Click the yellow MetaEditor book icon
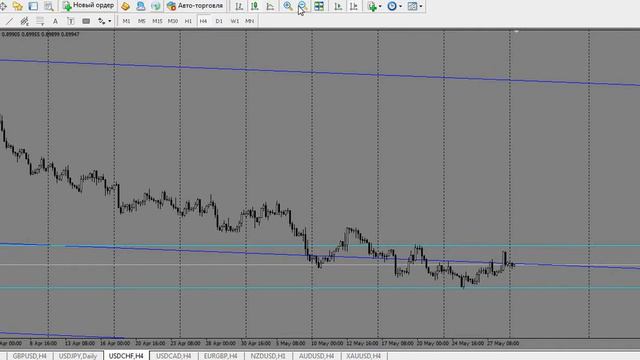The image size is (640, 360). tap(125, 6)
